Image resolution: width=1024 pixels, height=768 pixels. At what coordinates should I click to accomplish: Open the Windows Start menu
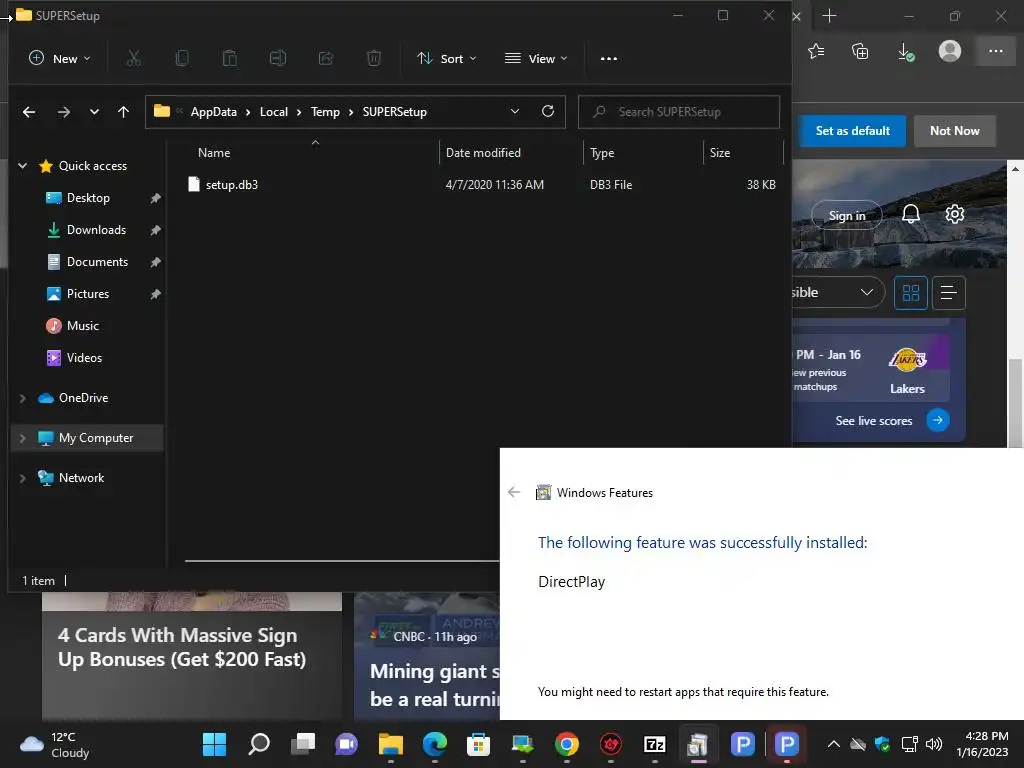click(x=214, y=744)
